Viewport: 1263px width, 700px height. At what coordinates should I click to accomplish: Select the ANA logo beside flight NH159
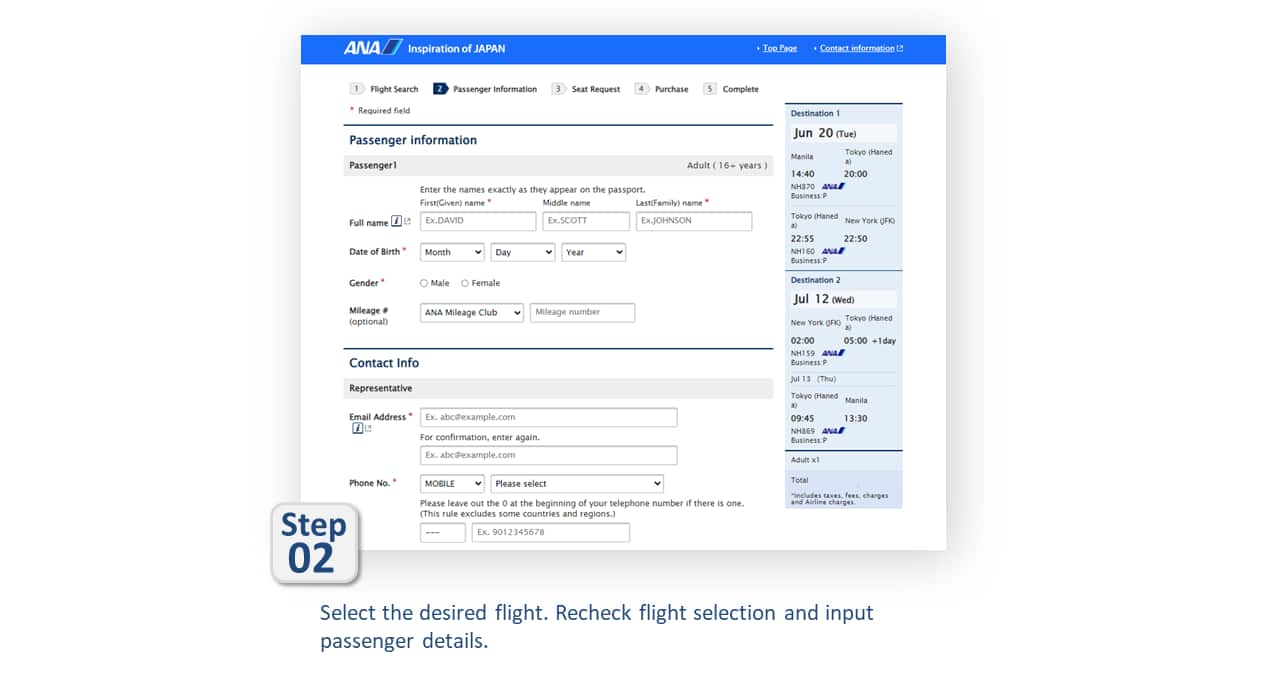click(x=831, y=351)
